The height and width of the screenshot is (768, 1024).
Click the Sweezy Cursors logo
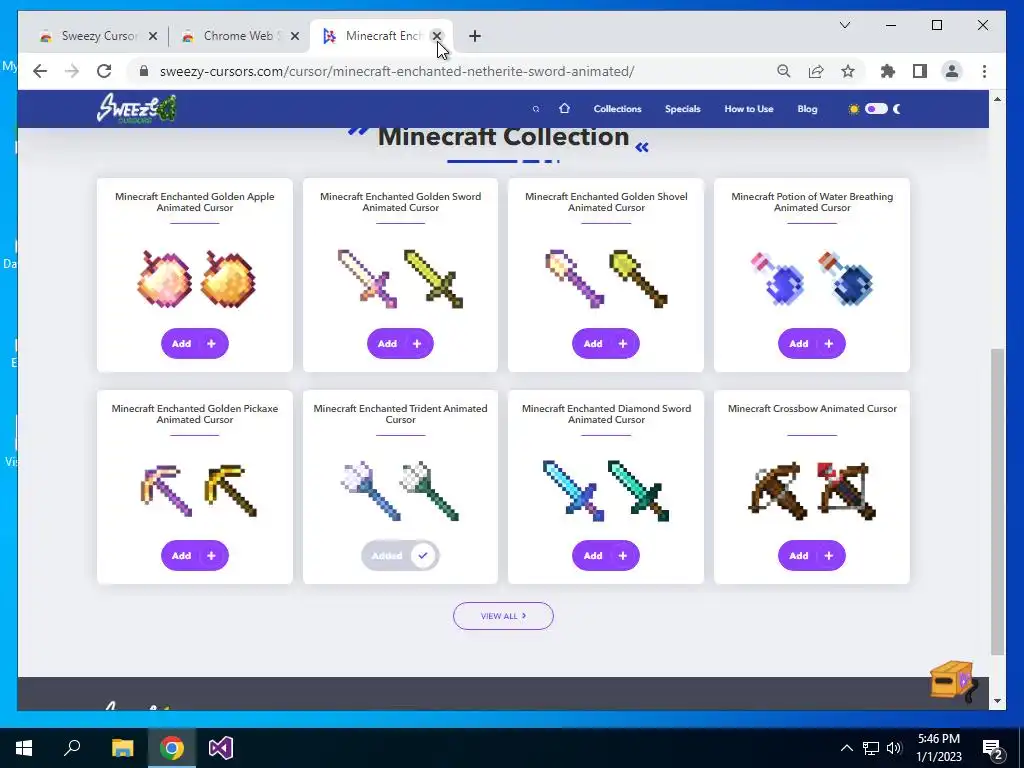136,108
